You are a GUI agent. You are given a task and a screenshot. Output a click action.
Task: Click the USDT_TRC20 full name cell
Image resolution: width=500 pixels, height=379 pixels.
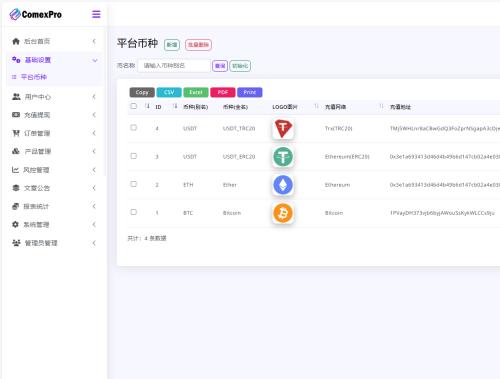(x=239, y=128)
